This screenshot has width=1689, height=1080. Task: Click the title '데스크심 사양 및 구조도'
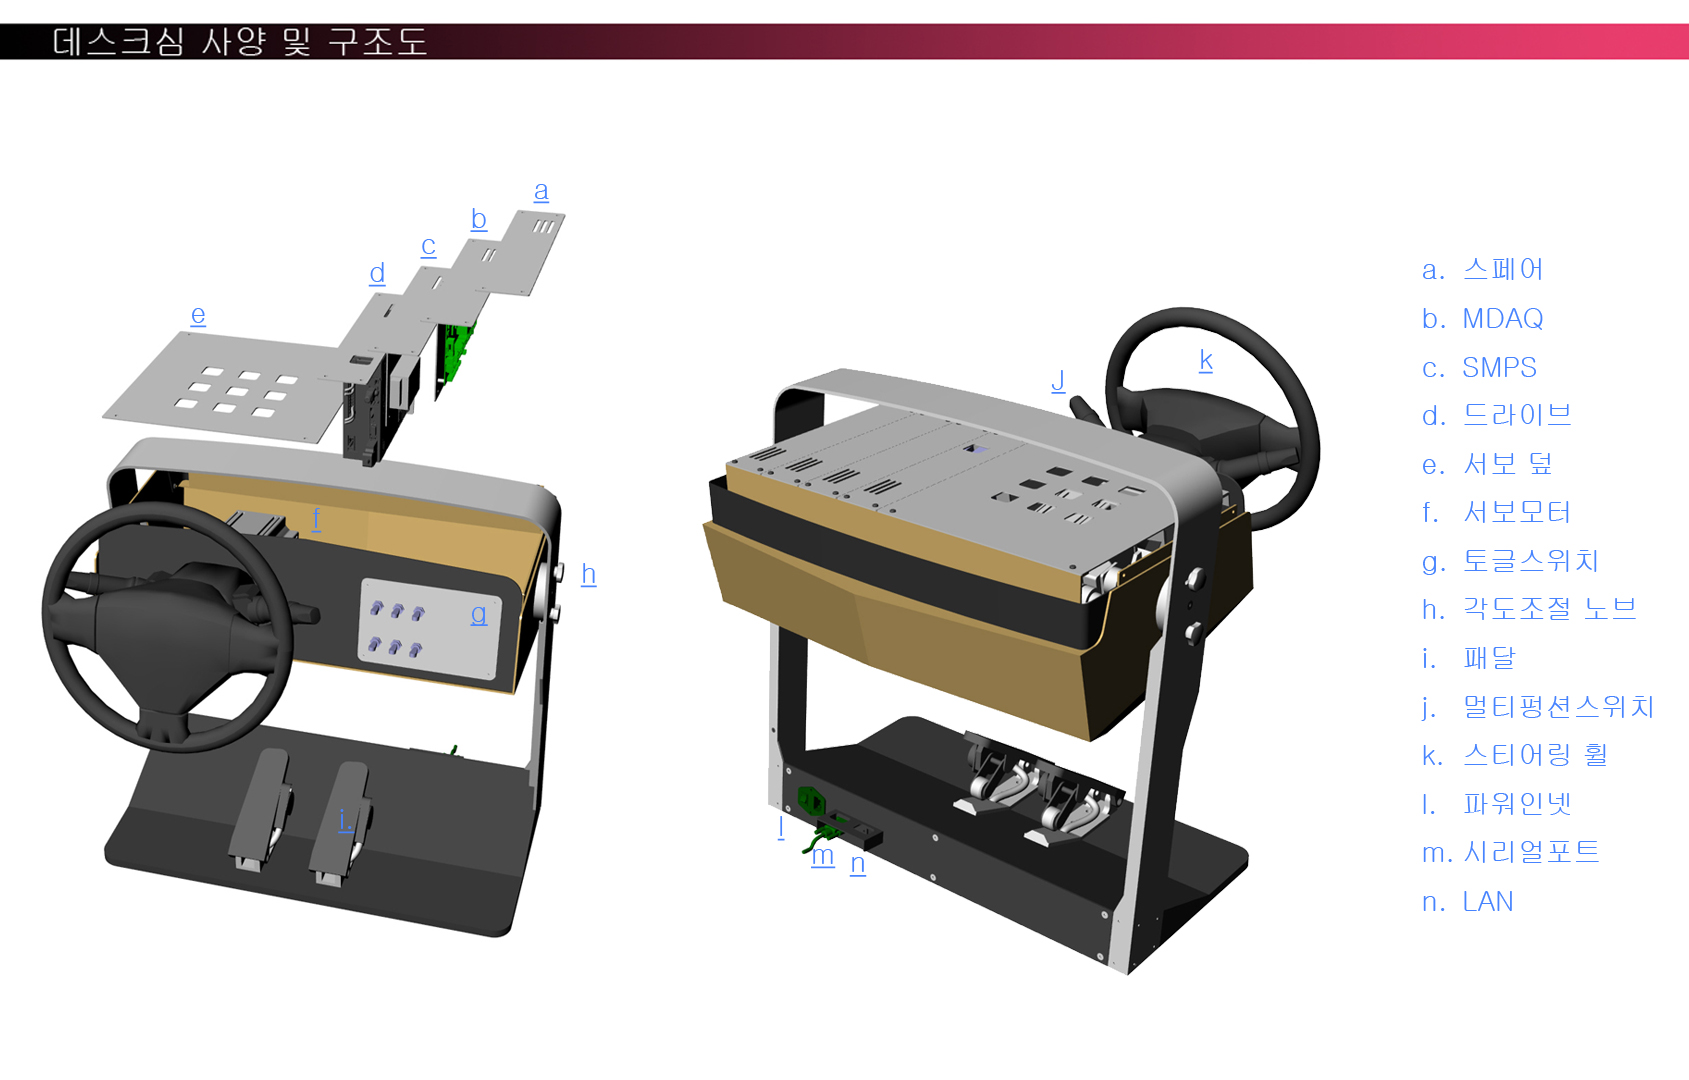click(x=240, y=42)
